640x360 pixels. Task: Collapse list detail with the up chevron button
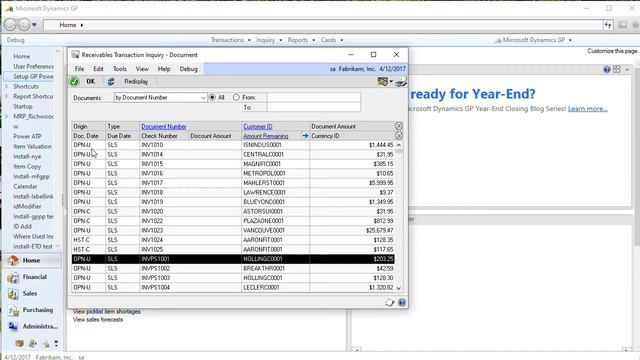point(399,126)
